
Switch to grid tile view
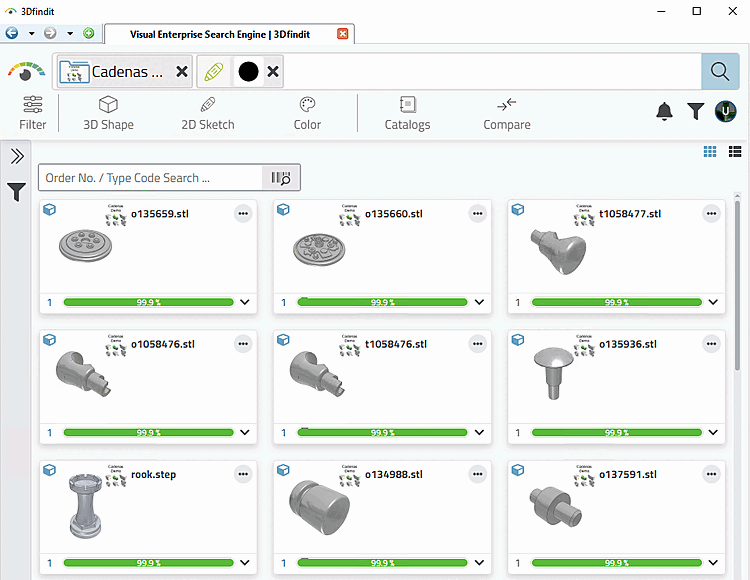[x=710, y=152]
